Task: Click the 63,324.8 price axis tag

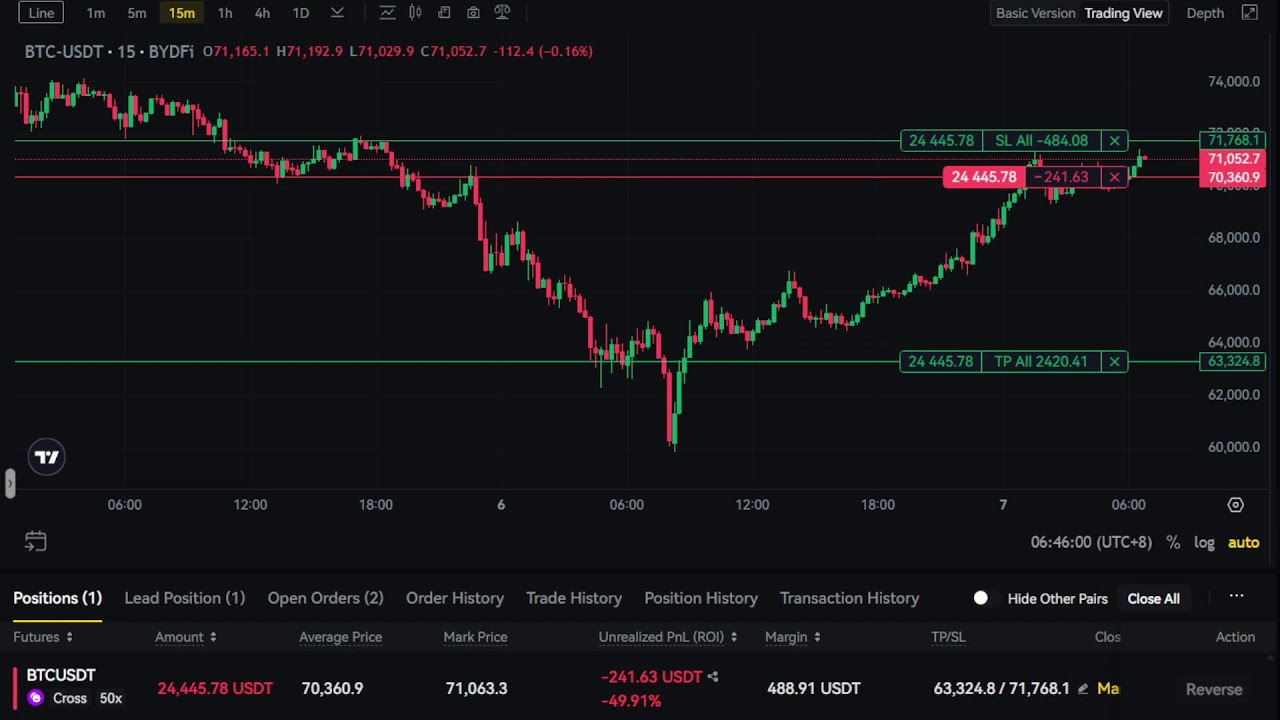Action: tap(1233, 361)
